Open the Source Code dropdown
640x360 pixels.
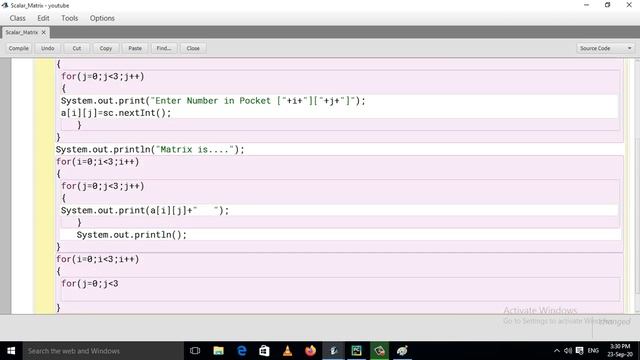[605, 48]
